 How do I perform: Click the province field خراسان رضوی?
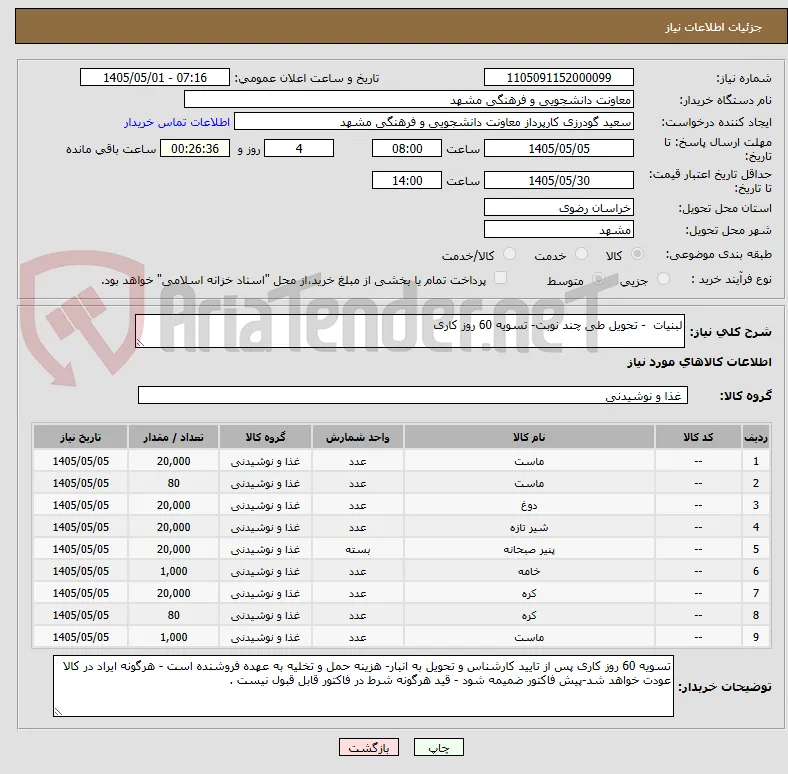click(558, 207)
